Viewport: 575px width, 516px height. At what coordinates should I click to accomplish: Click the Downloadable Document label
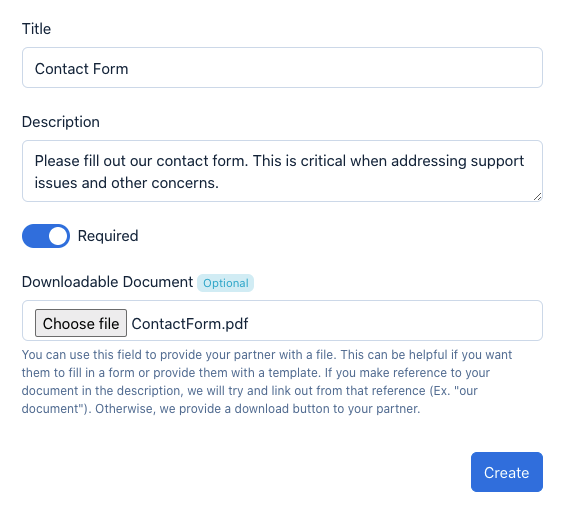click(x=107, y=282)
